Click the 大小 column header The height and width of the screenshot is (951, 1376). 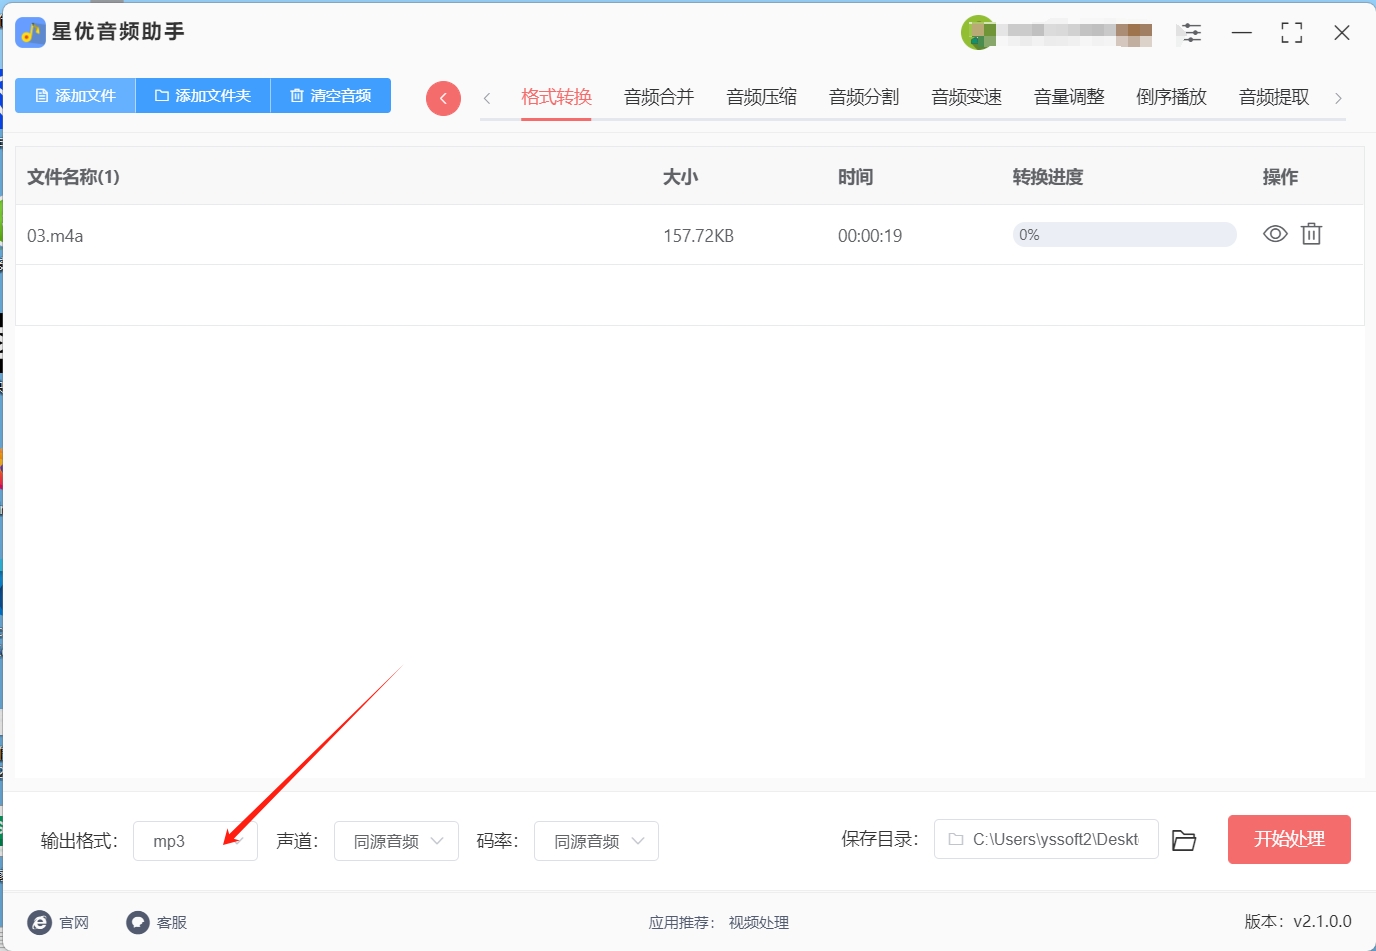[x=680, y=177]
